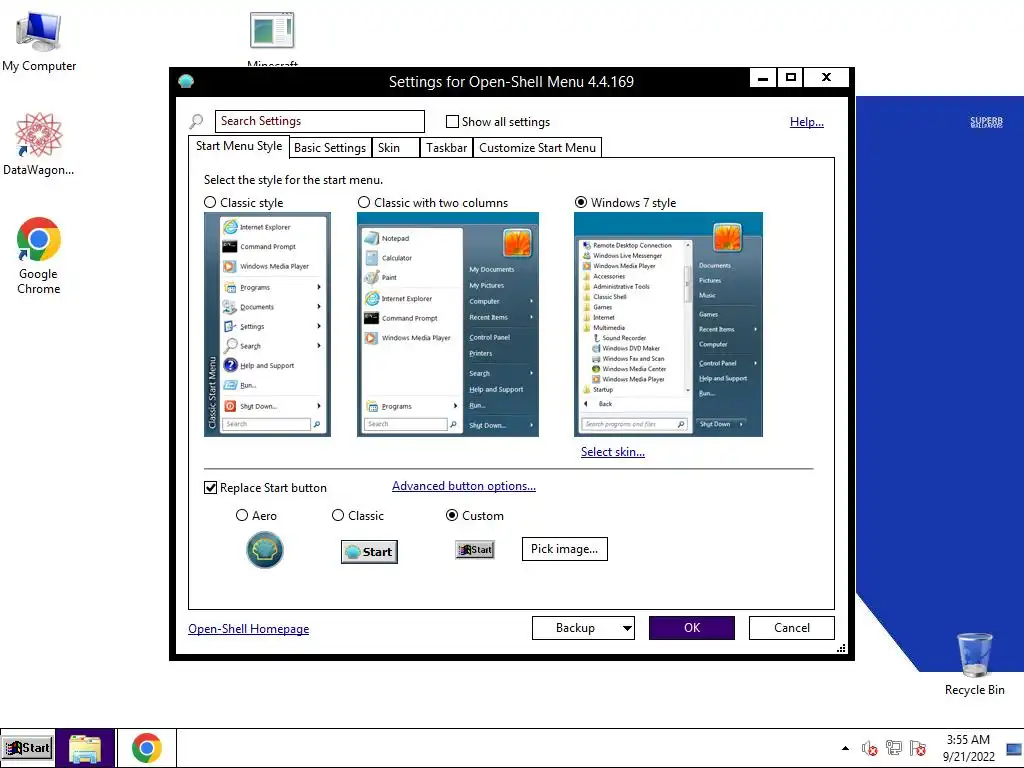The width and height of the screenshot is (1024, 768).
Task: Click the Cancel button
Action: 792,628
